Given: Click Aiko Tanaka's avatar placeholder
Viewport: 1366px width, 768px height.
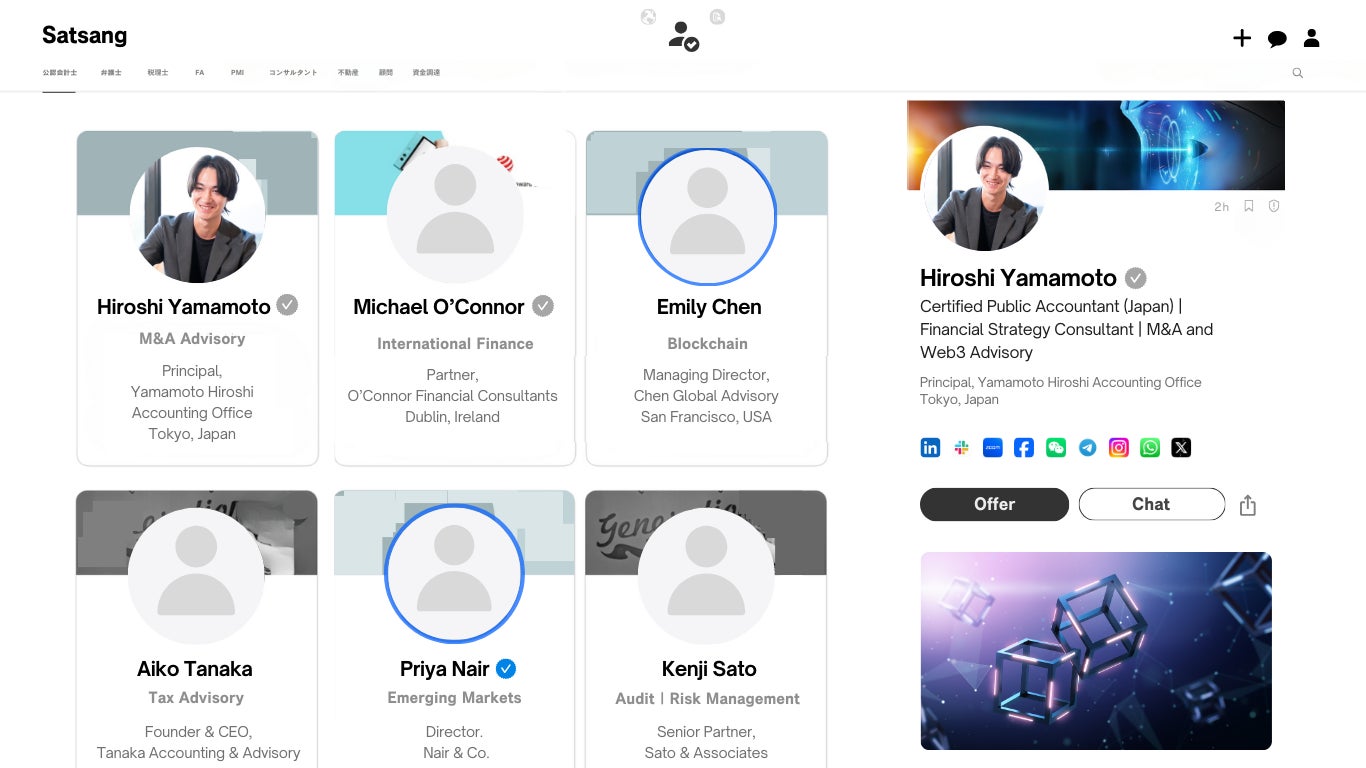Looking at the screenshot, I should click(196, 576).
